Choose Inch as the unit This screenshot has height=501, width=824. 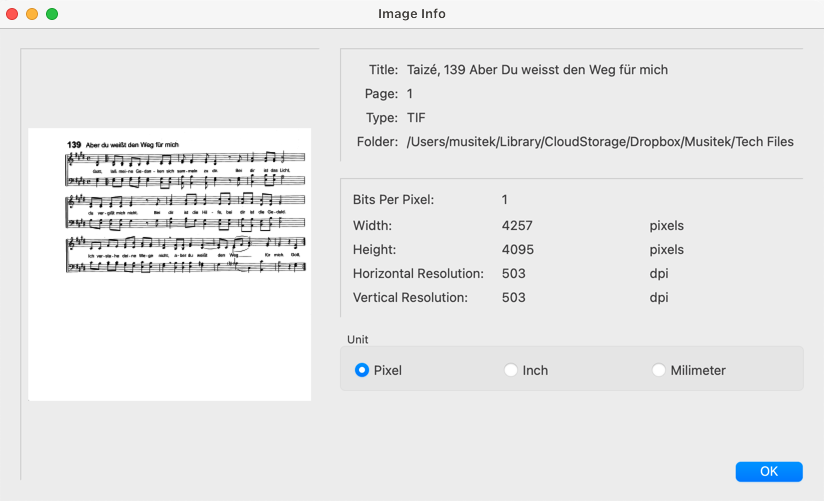pos(510,370)
